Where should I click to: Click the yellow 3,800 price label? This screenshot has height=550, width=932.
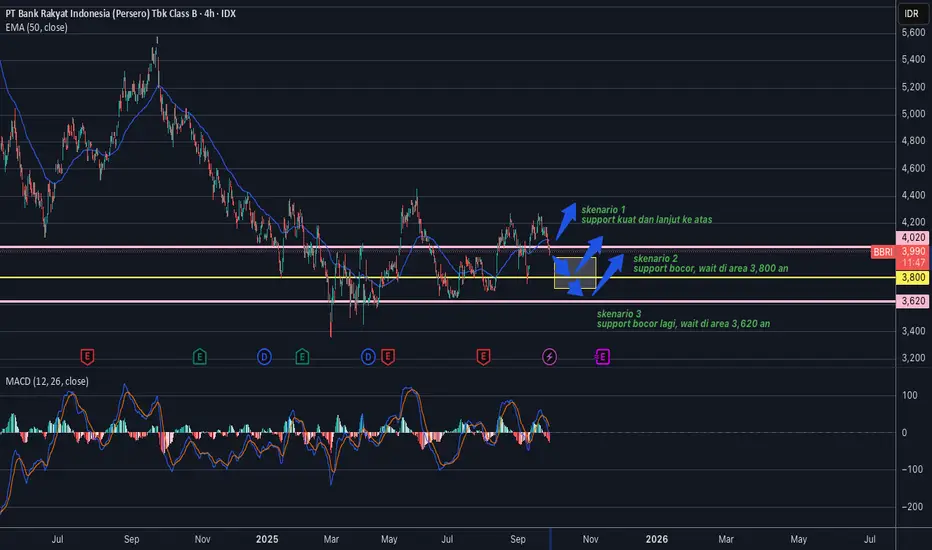tap(912, 277)
